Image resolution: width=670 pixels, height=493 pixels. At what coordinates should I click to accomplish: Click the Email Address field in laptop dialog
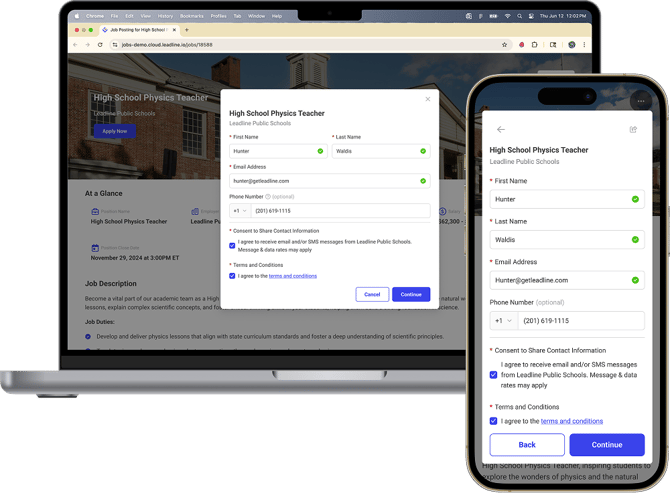324,181
